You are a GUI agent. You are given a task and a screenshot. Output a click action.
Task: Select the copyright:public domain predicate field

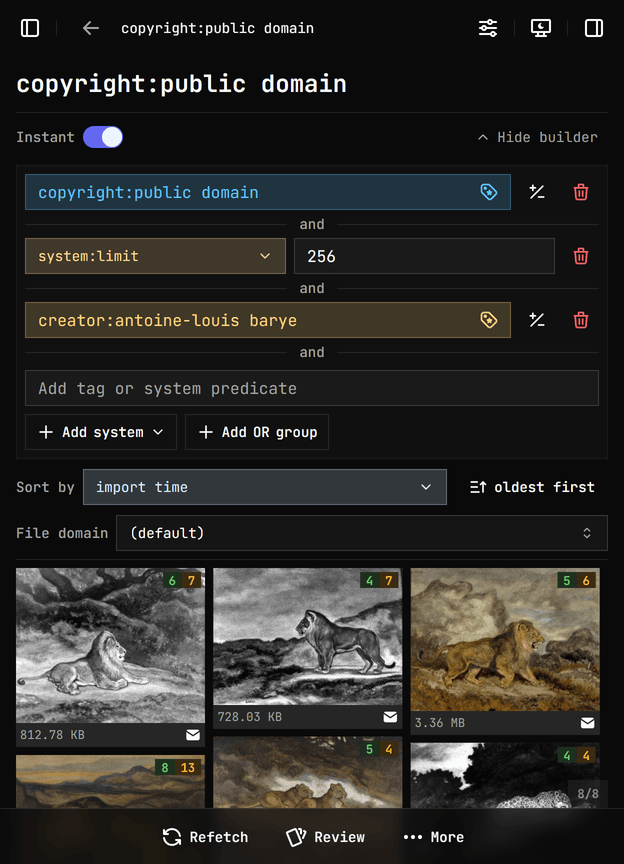268,192
